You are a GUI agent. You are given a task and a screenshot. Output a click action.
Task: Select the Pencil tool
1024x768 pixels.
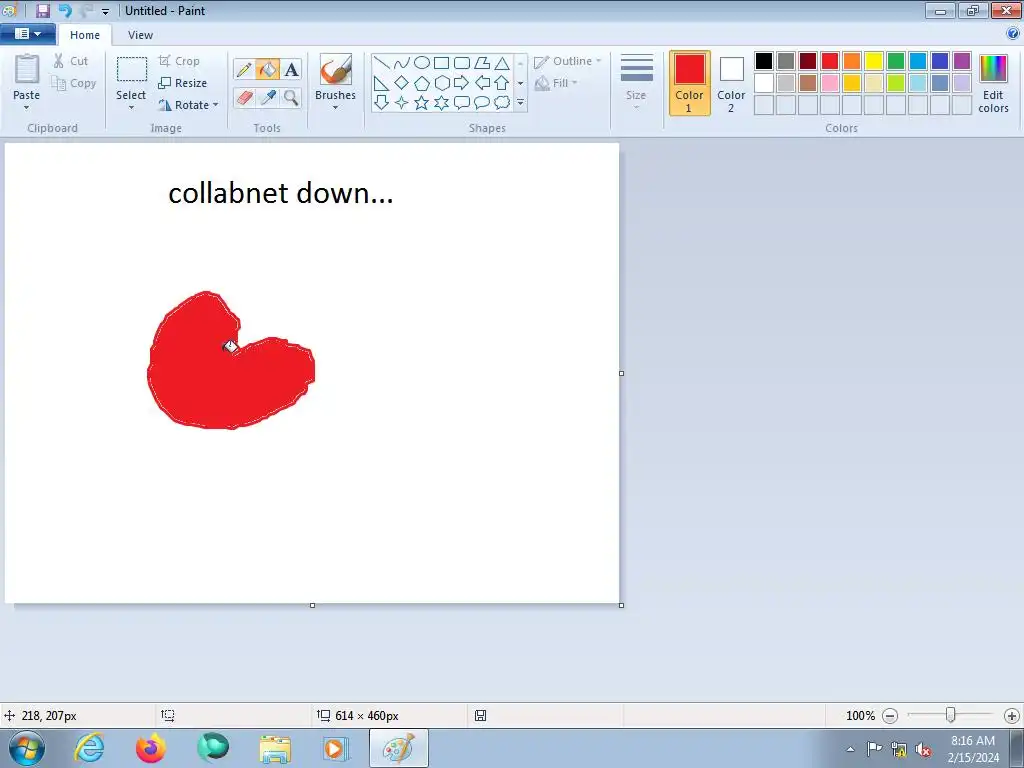(244, 69)
